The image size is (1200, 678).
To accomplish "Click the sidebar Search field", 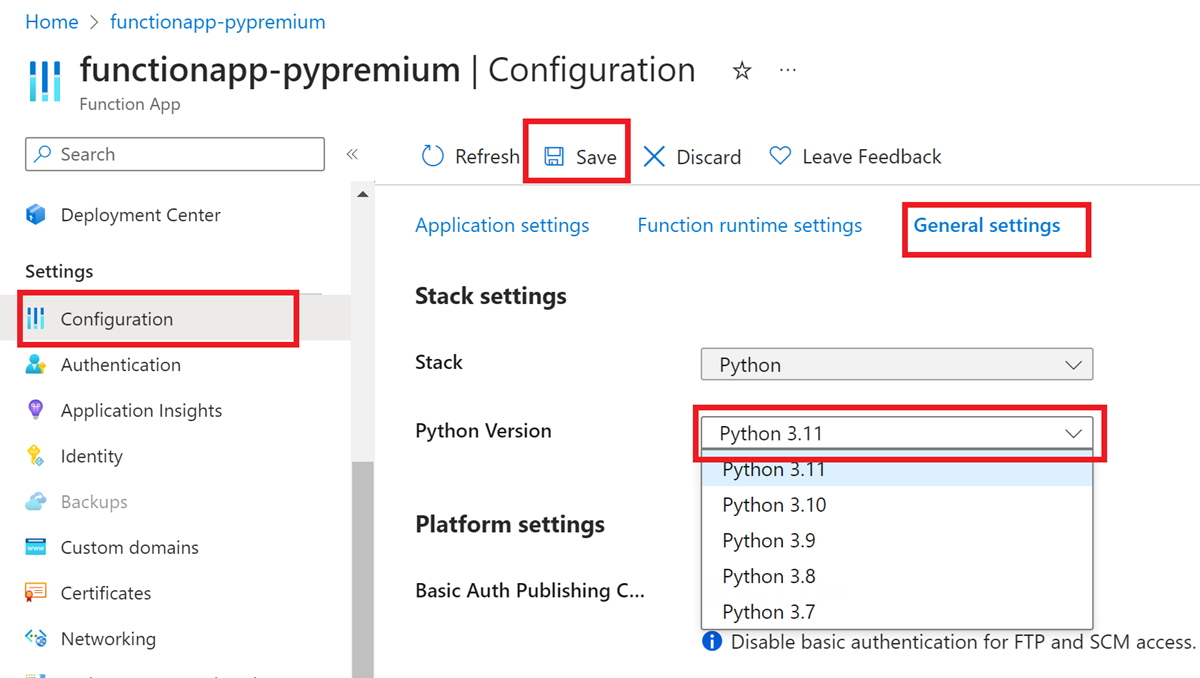I will pyautogui.click(x=175, y=154).
